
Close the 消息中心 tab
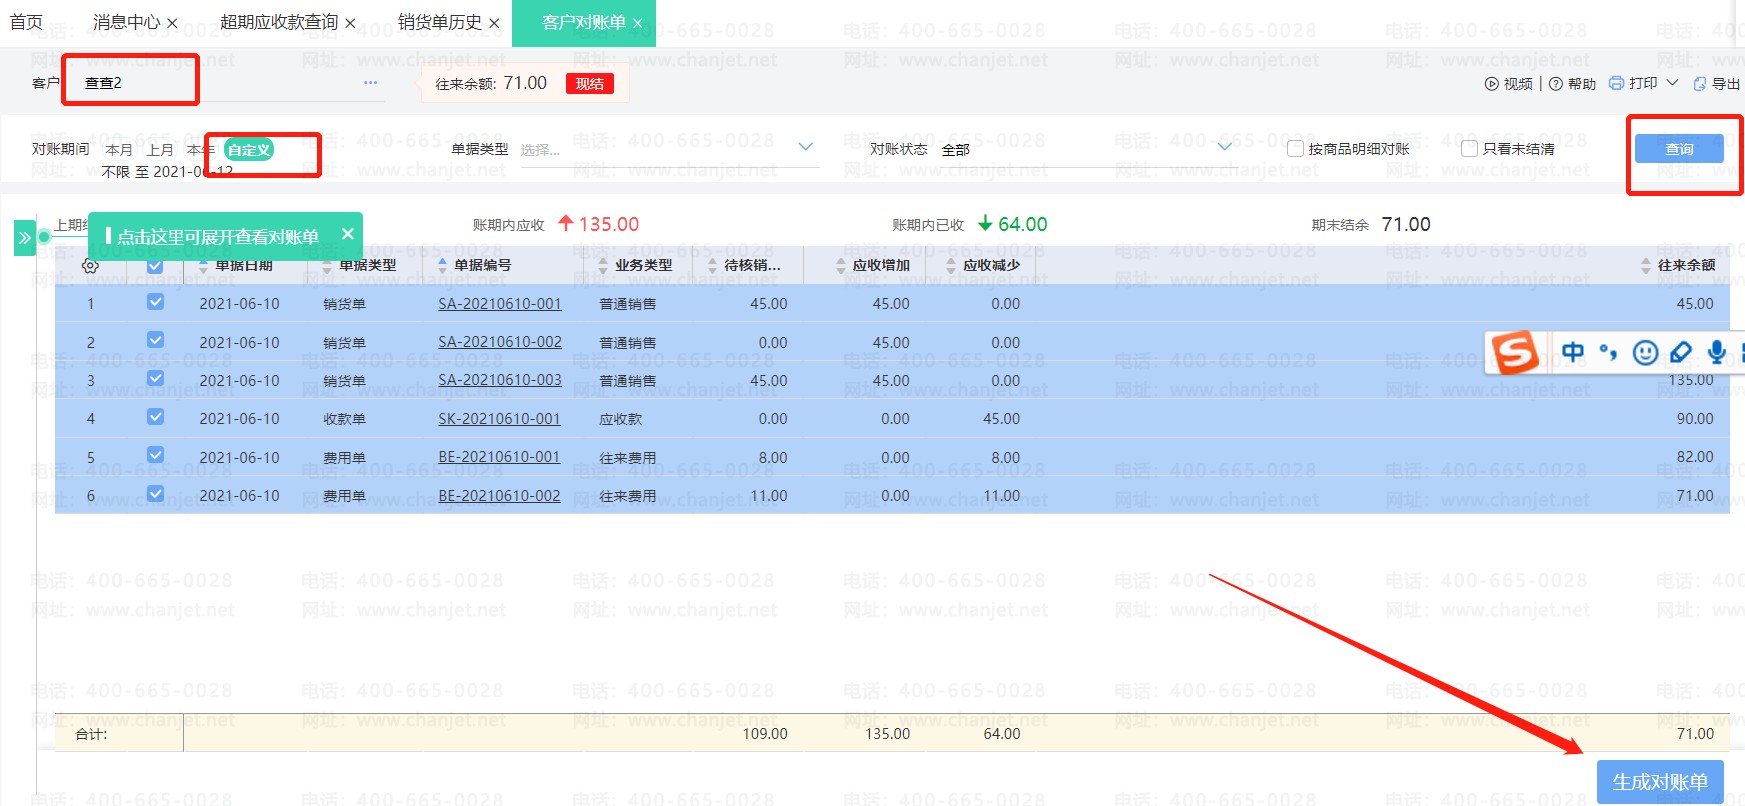(x=172, y=23)
